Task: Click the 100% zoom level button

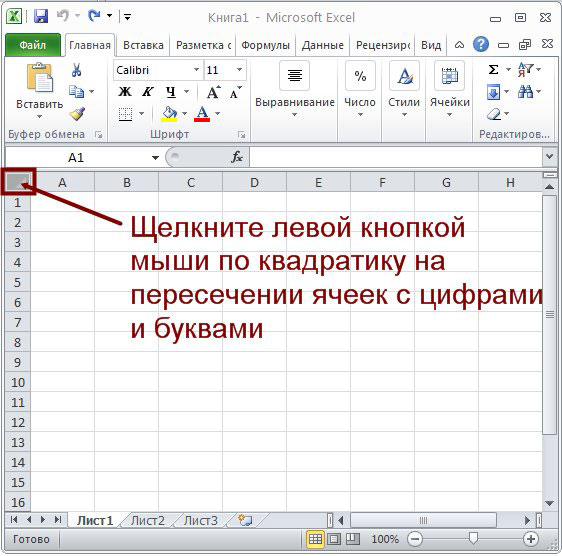Action: 385,539
